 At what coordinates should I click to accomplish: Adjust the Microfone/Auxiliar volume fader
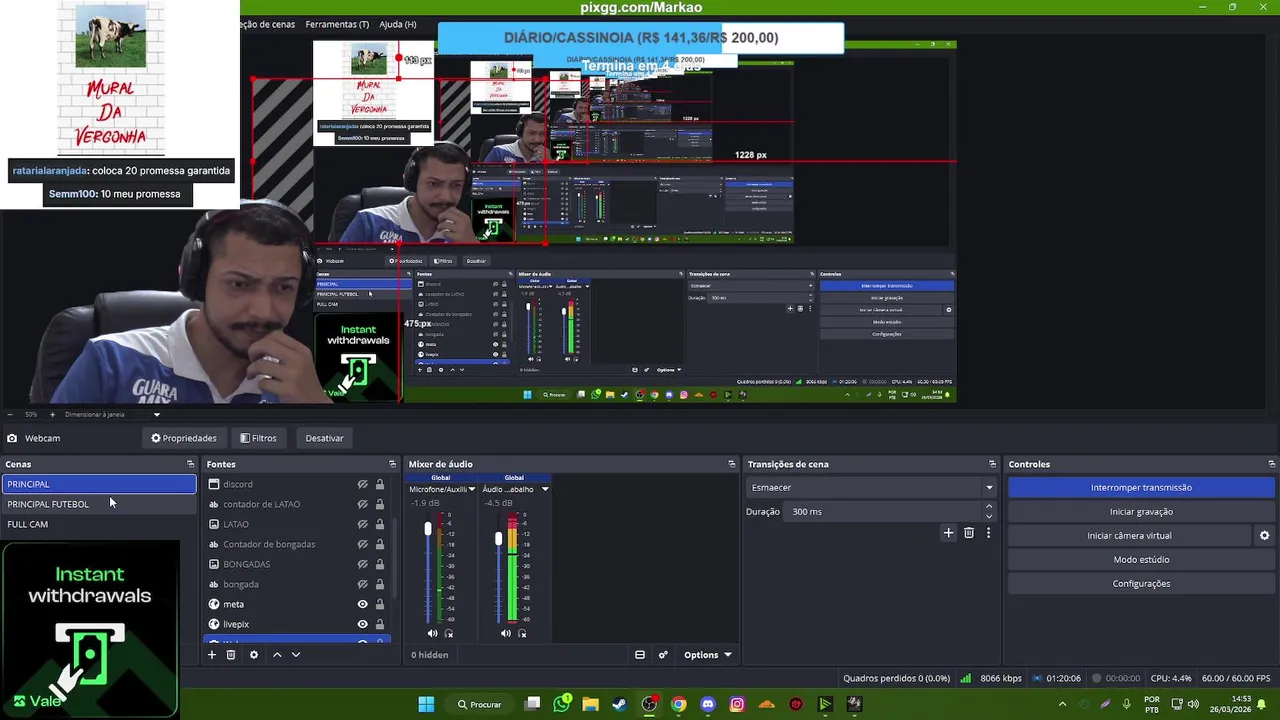click(428, 528)
